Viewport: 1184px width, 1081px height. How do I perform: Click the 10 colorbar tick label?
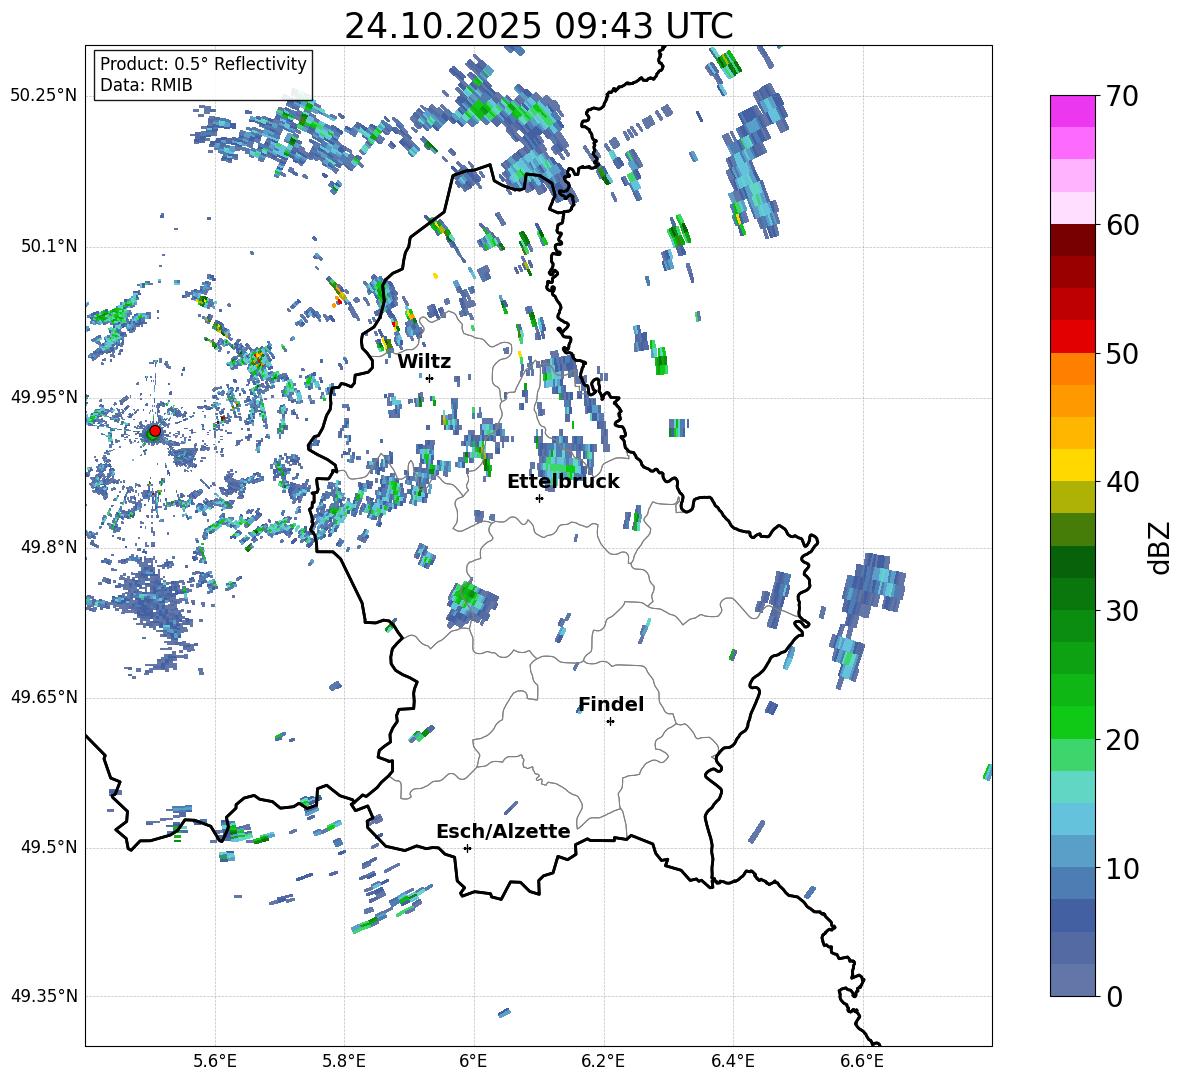[x=1122, y=868]
